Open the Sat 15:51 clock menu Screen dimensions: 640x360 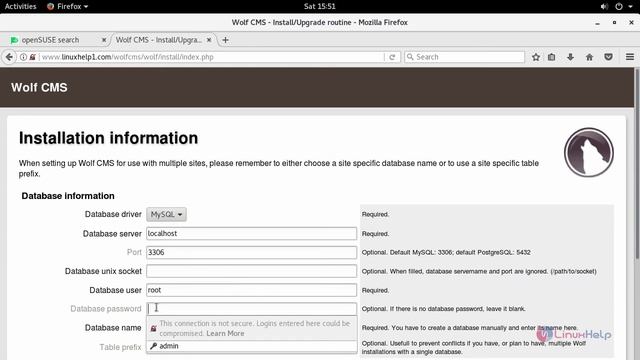320,7
